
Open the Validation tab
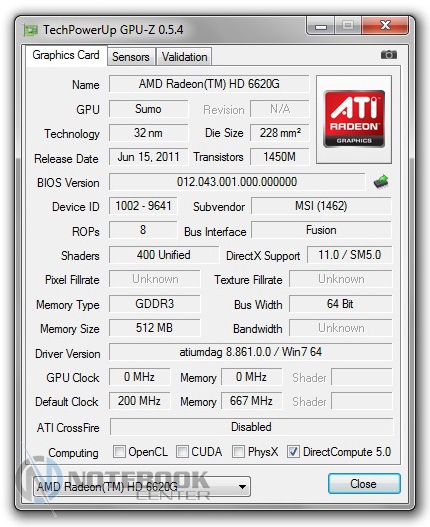[184, 56]
